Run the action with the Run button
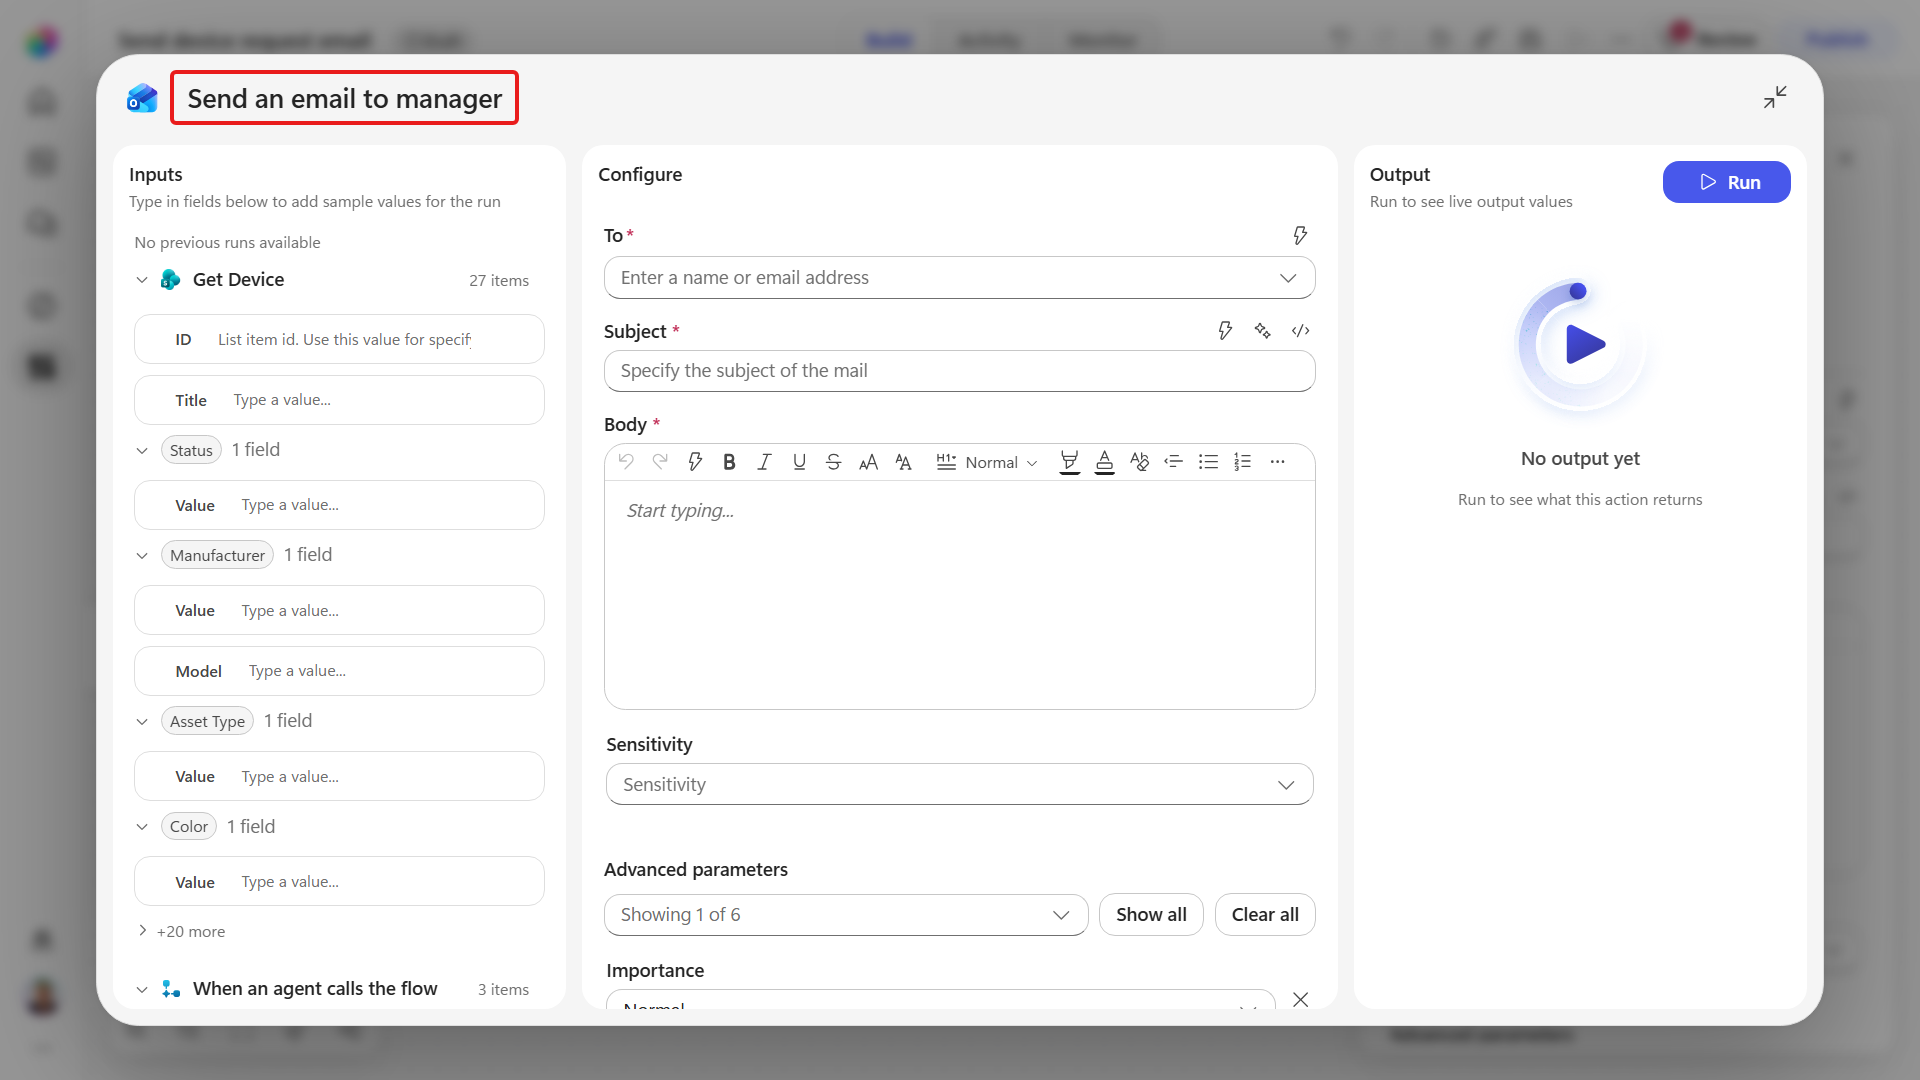1920x1080 pixels. [x=1726, y=182]
